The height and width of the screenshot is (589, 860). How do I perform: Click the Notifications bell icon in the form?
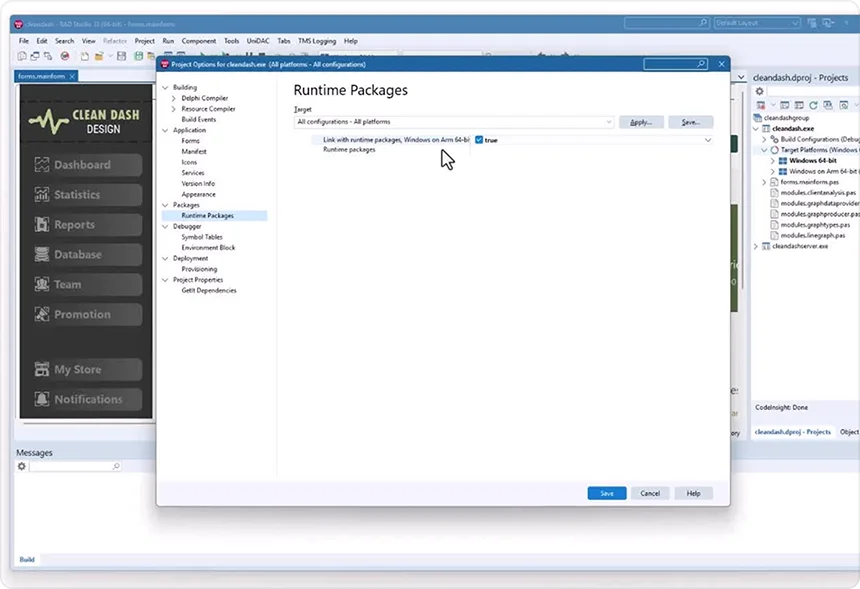pos(42,399)
